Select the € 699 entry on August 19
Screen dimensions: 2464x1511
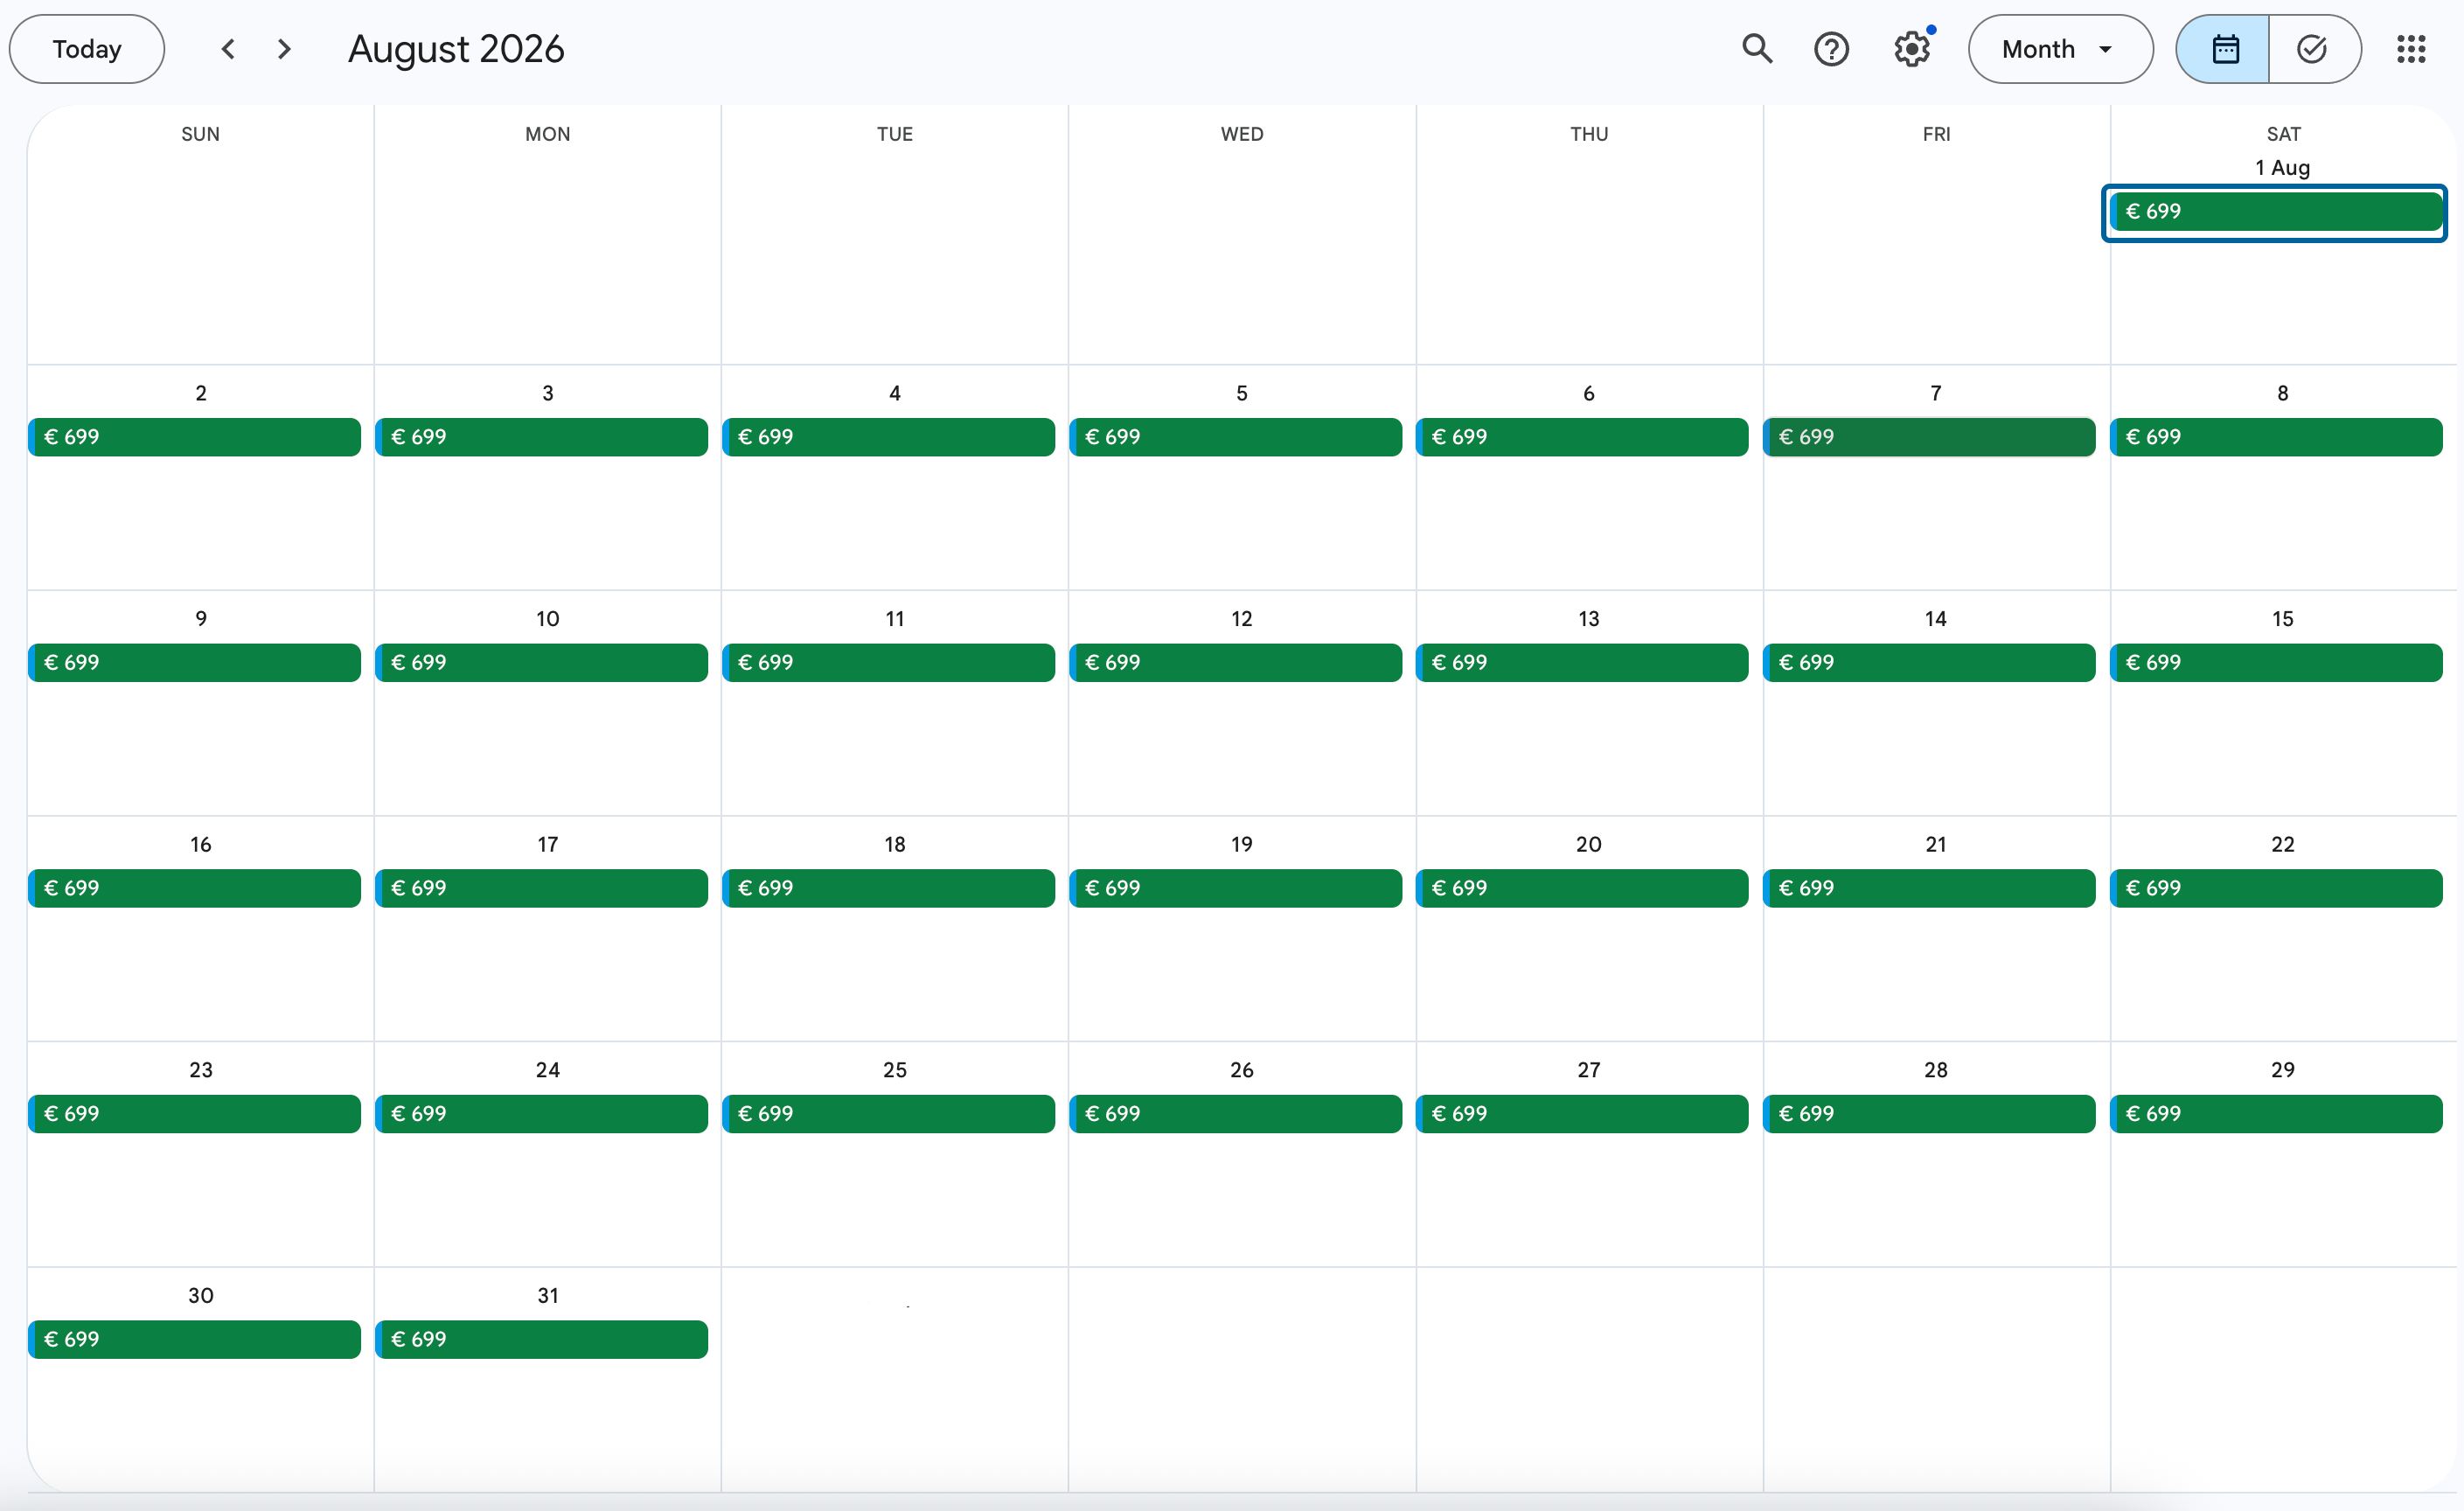click(1235, 888)
